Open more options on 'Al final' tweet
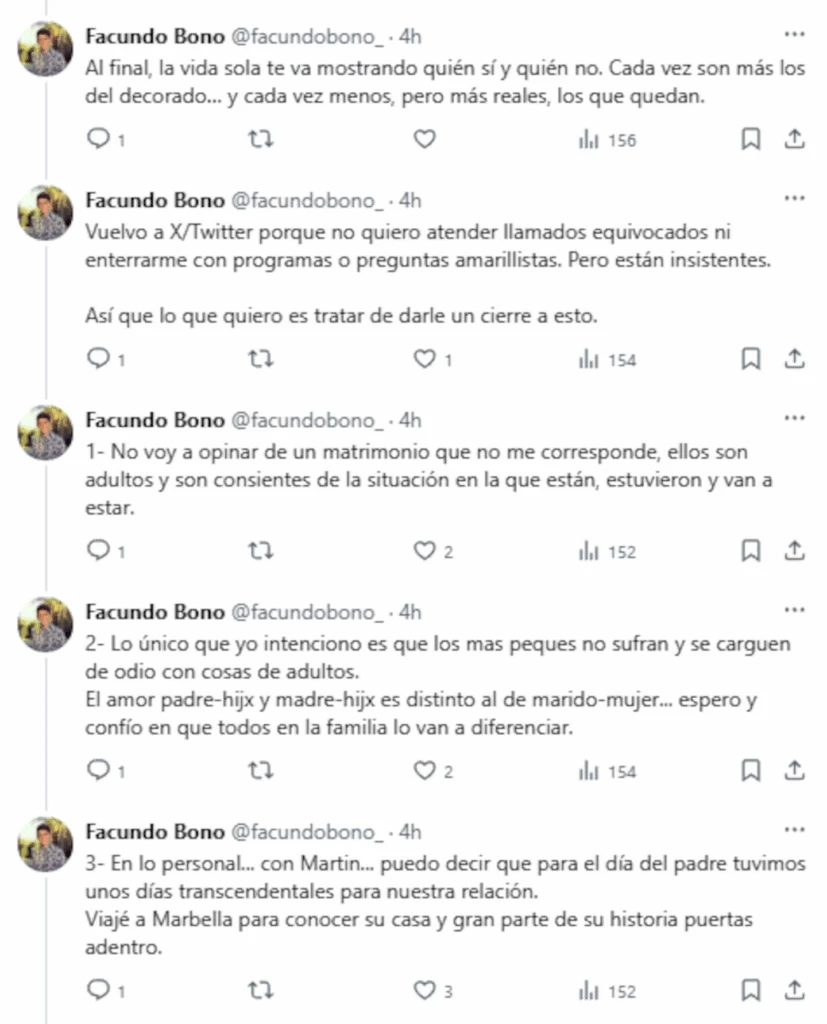 [794, 35]
